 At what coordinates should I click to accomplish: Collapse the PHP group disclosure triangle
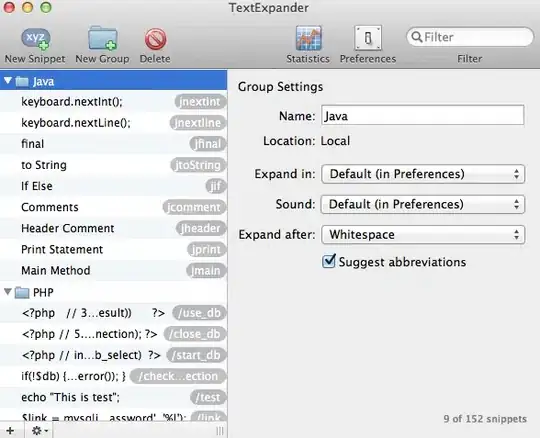tap(8, 292)
